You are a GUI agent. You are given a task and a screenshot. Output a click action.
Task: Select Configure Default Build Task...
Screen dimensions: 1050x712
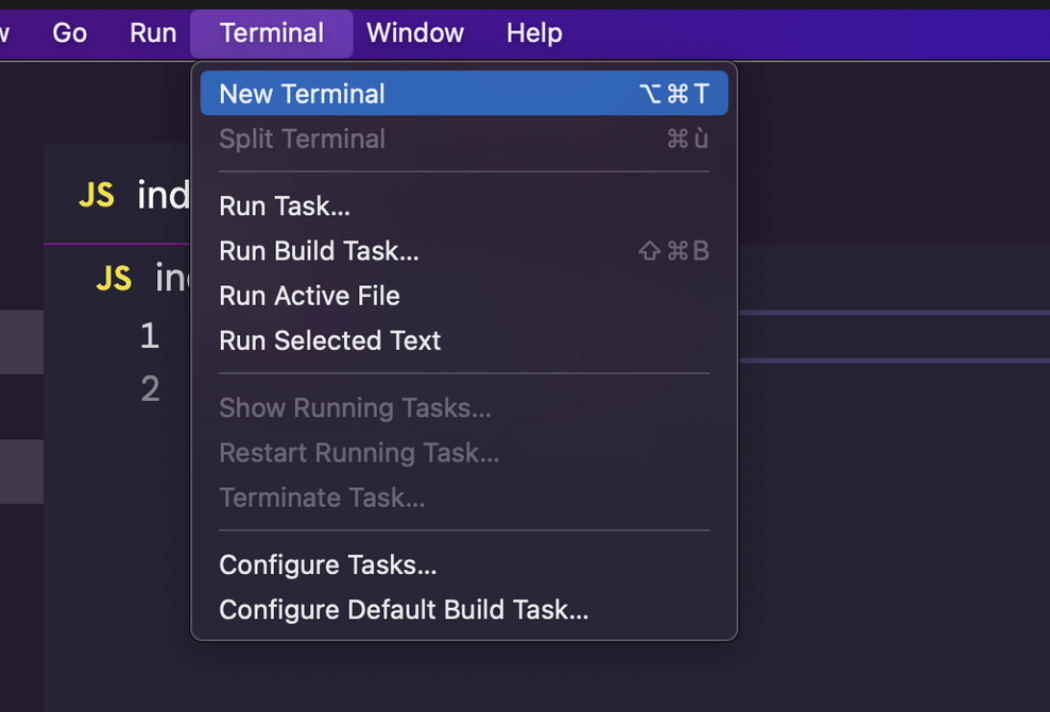tap(404, 610)
